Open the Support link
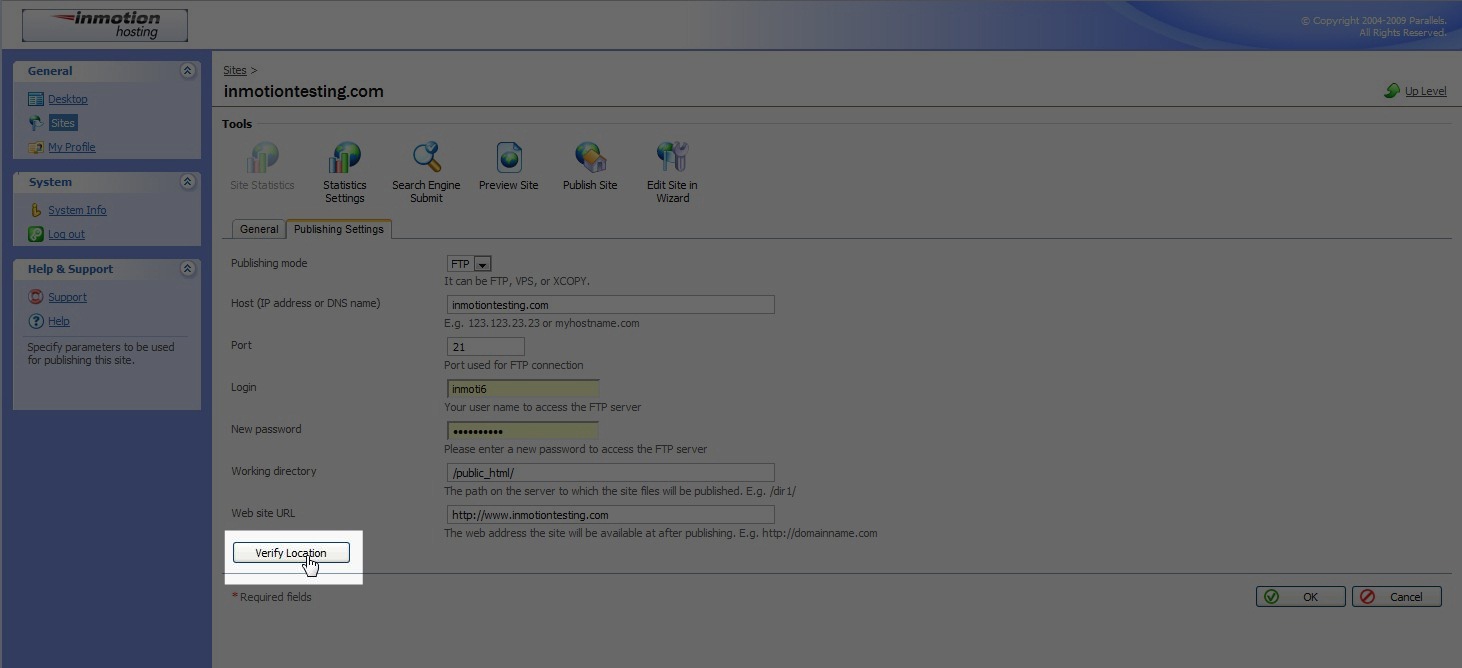This screenshot has width=1462, height=668. pyautogui.click(x=67, y=297)
